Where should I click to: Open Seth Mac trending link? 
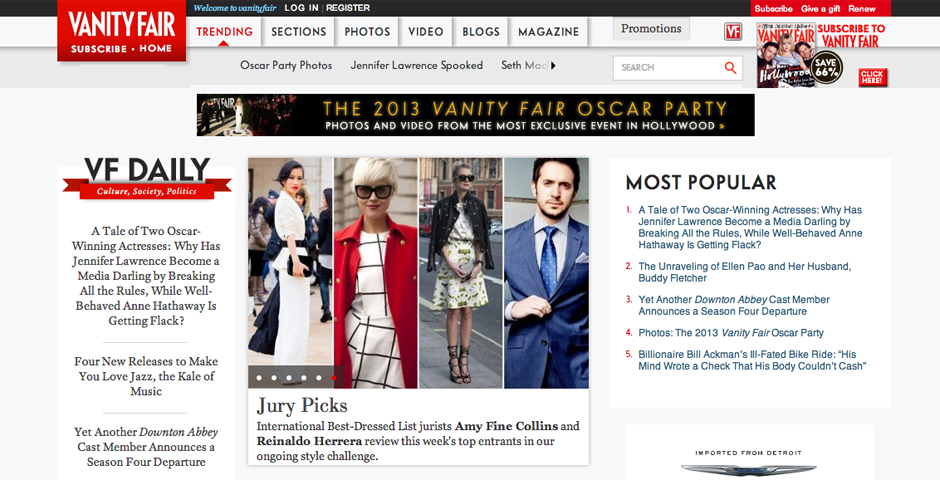(524, 65)
